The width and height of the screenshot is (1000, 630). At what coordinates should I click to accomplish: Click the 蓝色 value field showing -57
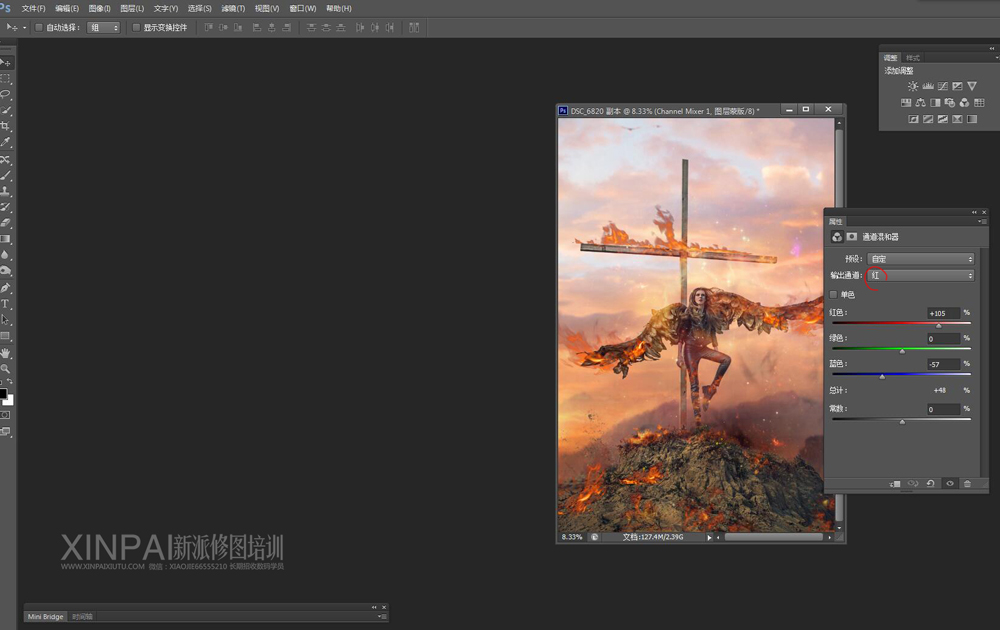pos(943,364)
